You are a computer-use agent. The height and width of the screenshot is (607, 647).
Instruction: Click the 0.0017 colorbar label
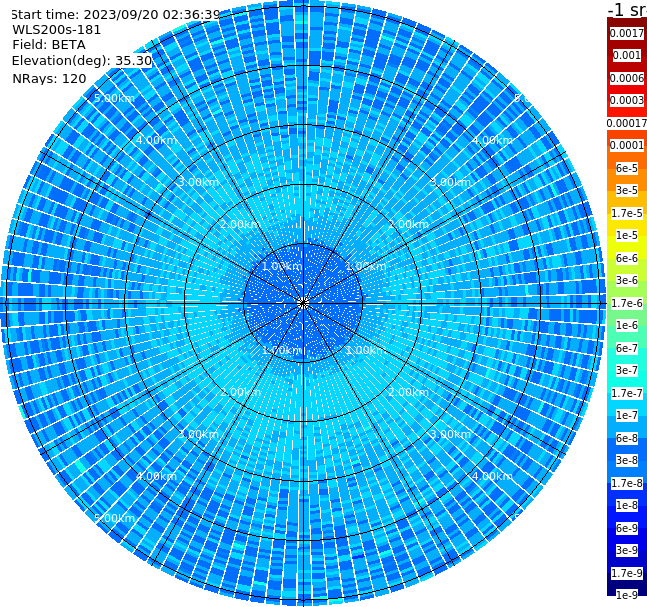(627, 33)
